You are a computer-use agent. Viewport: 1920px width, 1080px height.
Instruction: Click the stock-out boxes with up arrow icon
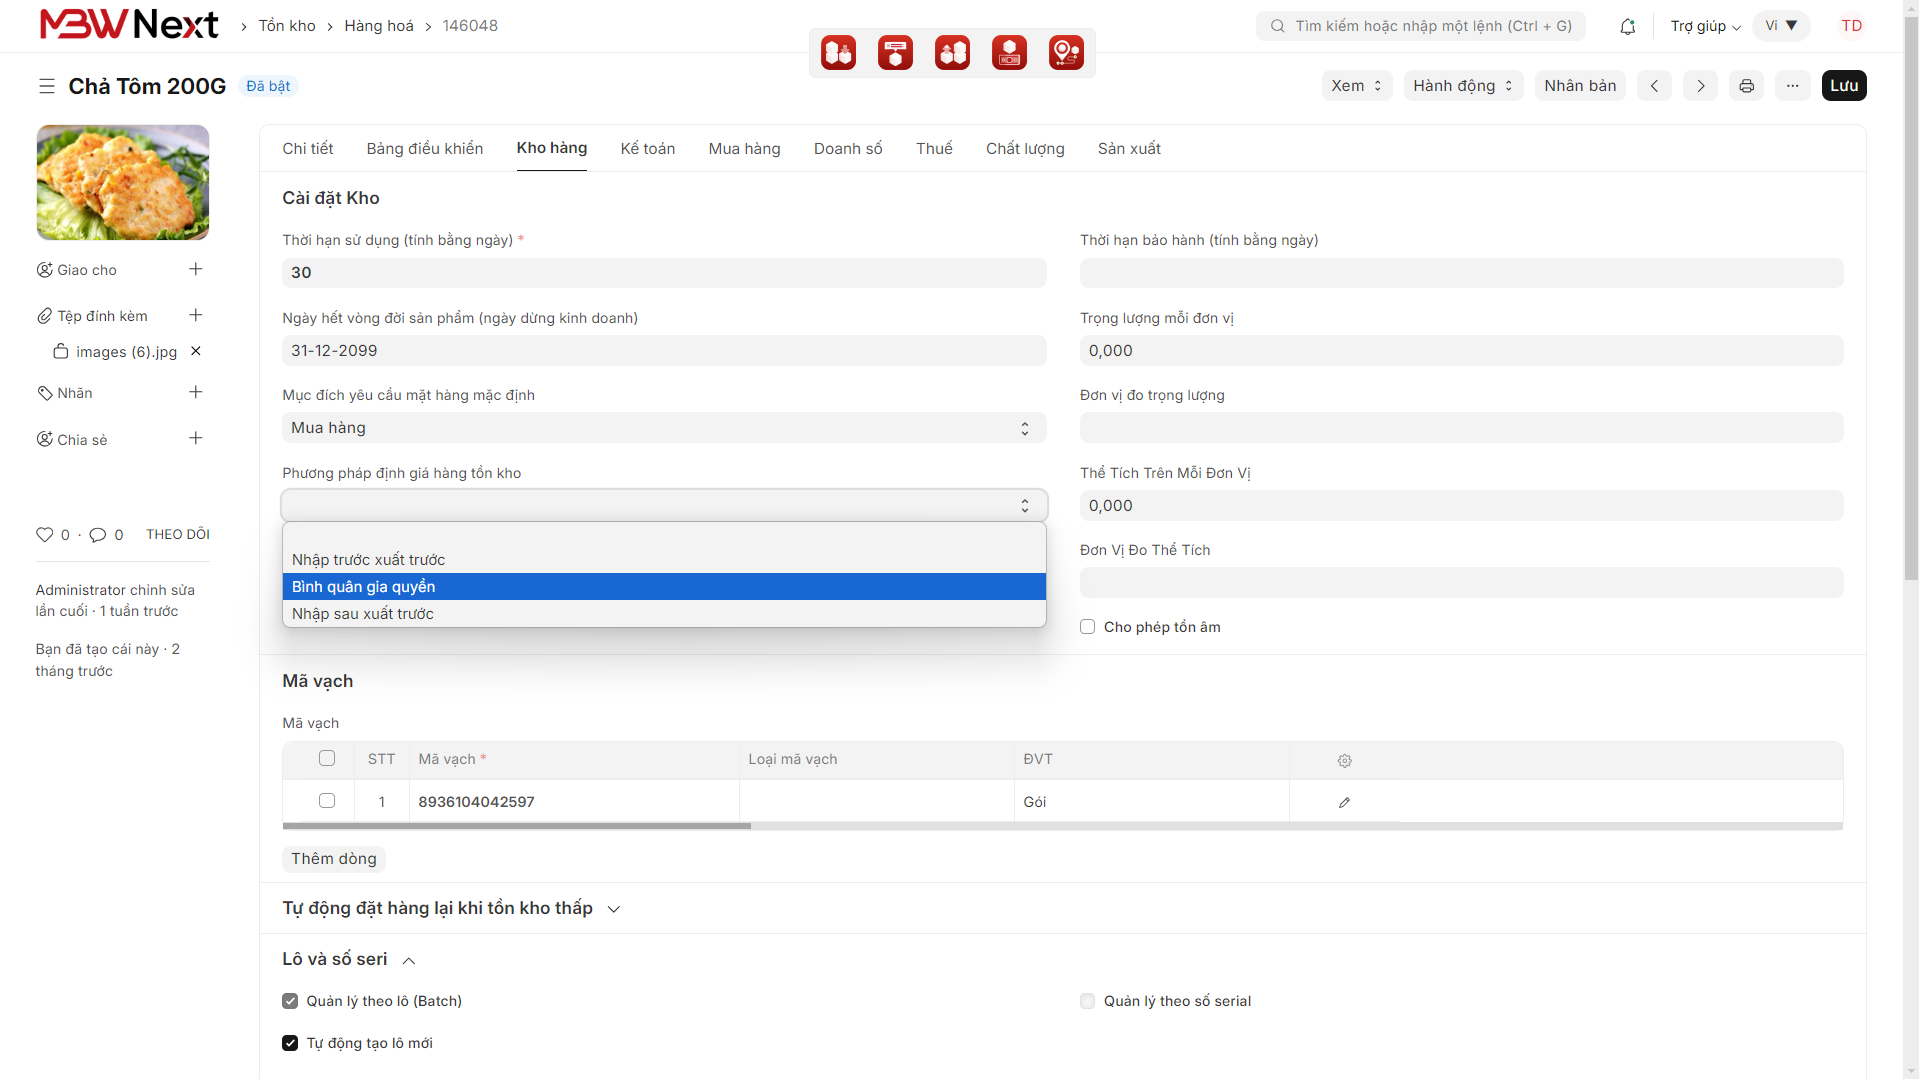click(x=952, y=53)
